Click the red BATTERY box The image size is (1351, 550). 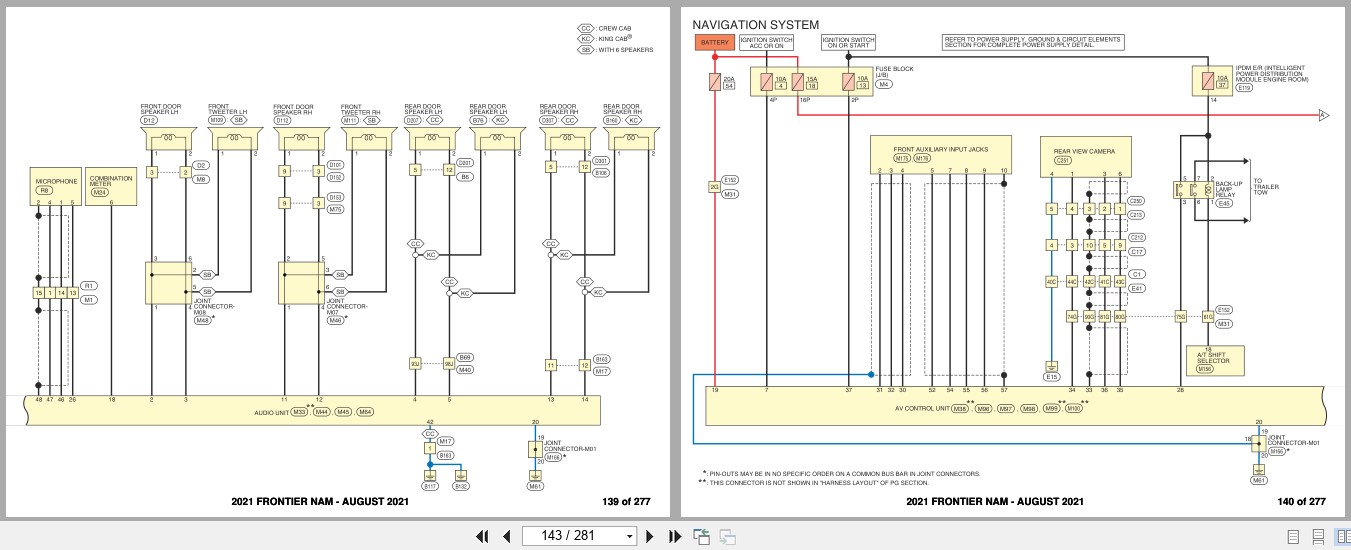[715, 43]
